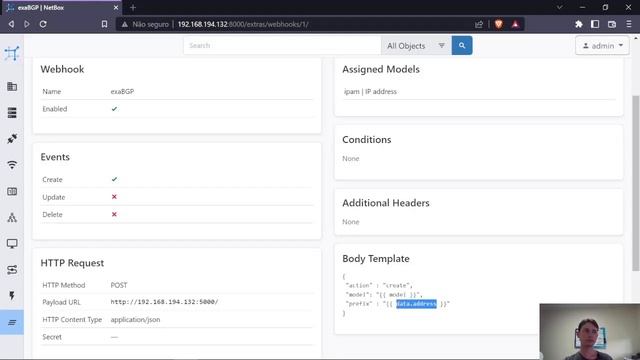Open Organization menu in the sidebar
The height and width of the screenshot is (360, 640).
pyautogui.click(x=12, y=87)
